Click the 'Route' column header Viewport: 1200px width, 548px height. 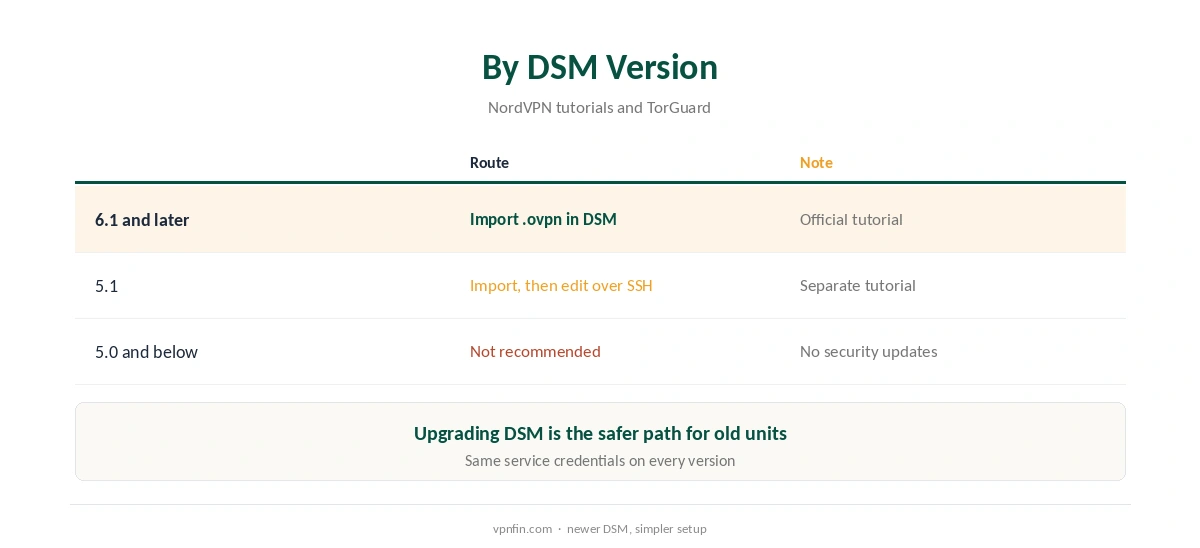[x=489, y=162]
